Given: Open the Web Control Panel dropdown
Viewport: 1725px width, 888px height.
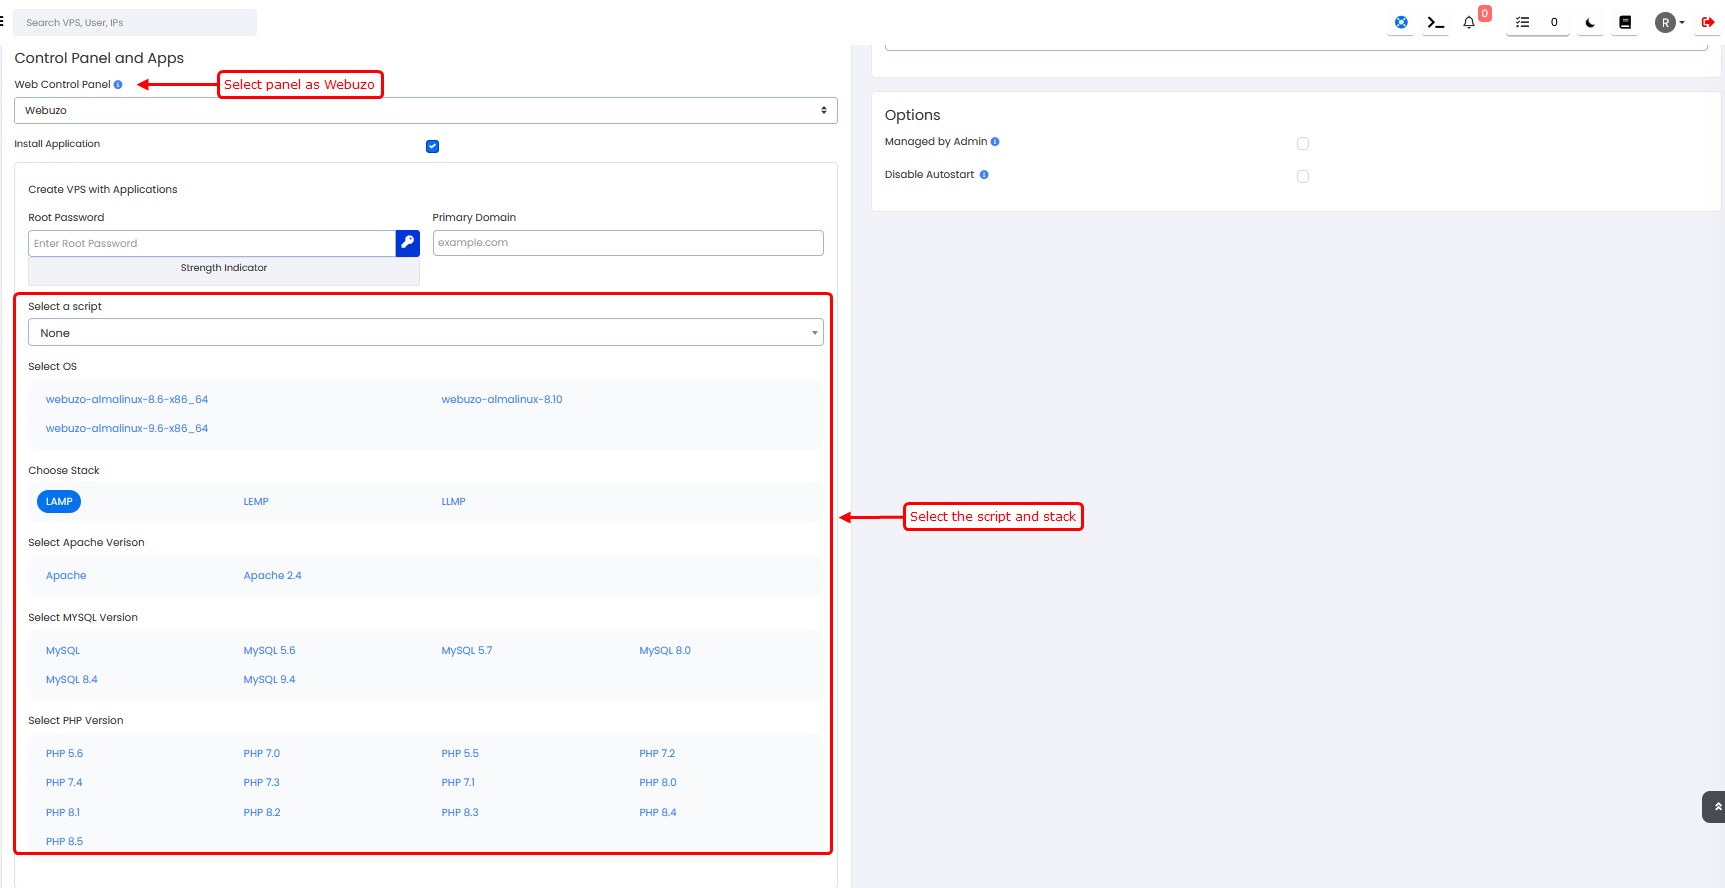Looking at the screenshot, I should click(425, 110).
